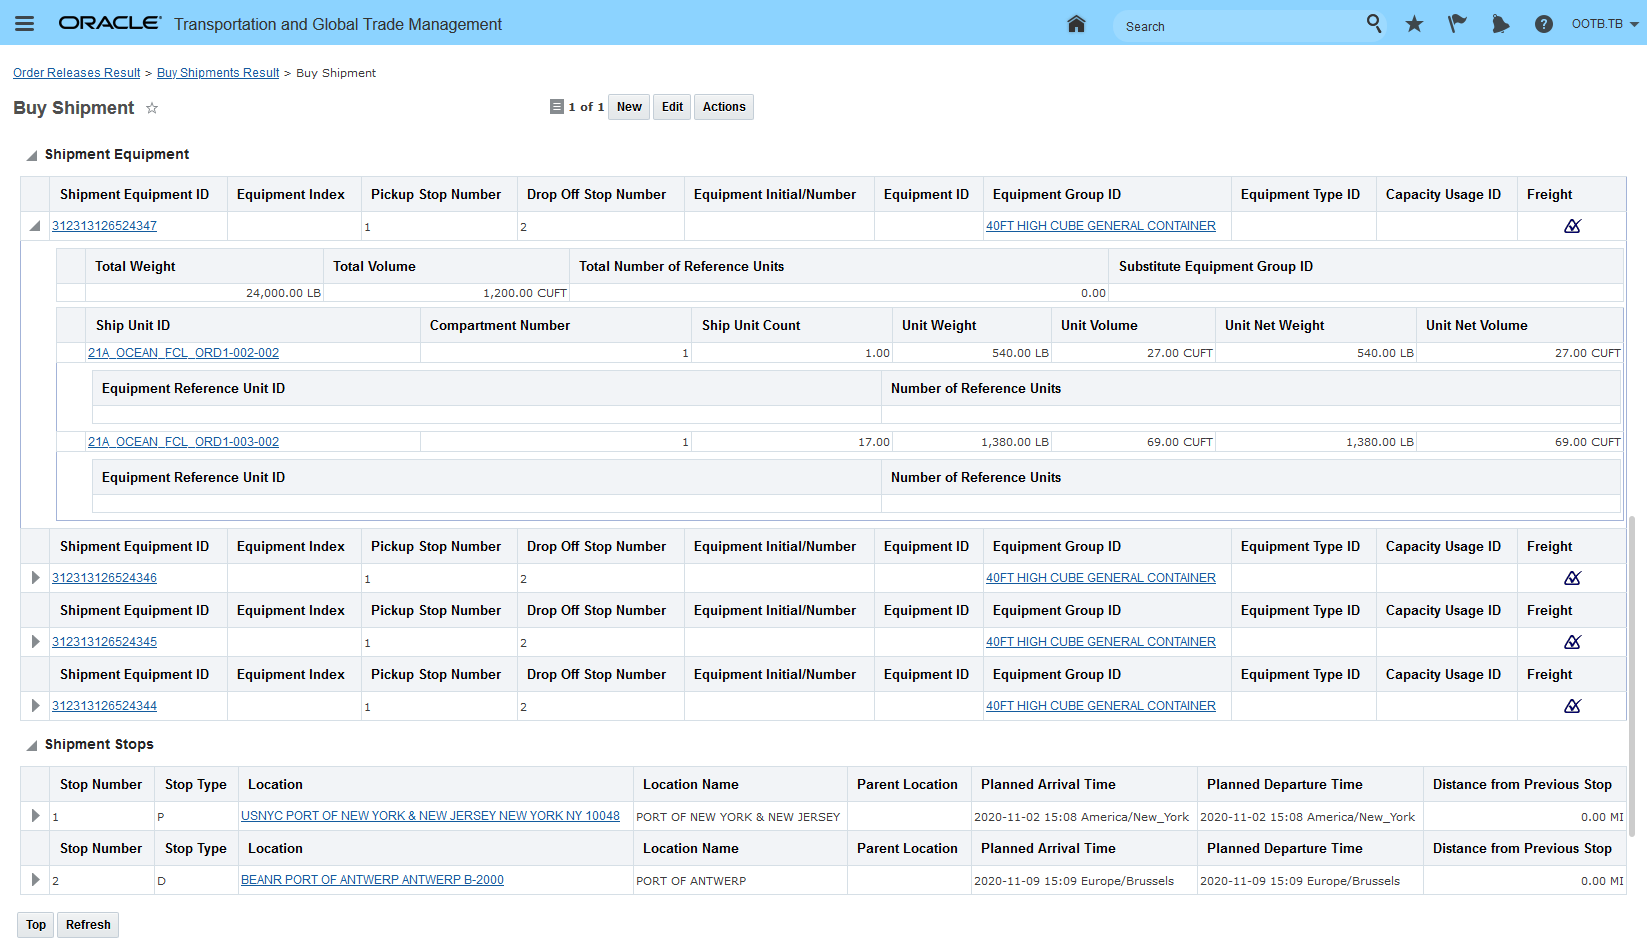
Task: Open Favorites star in top bar
Action: (1414, 24)
